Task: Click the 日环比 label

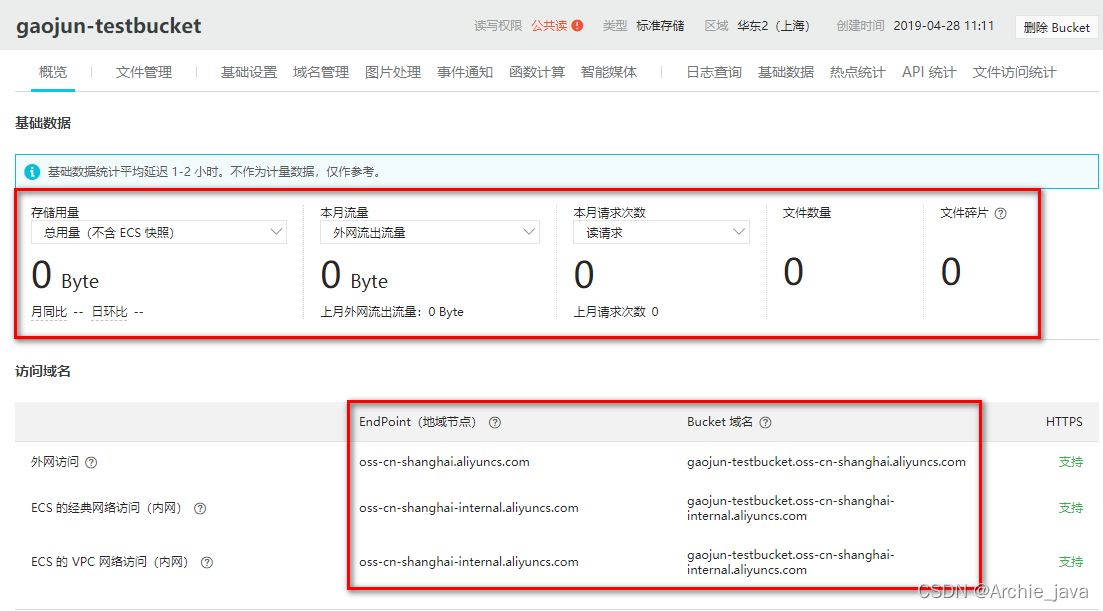Action: 110,312
